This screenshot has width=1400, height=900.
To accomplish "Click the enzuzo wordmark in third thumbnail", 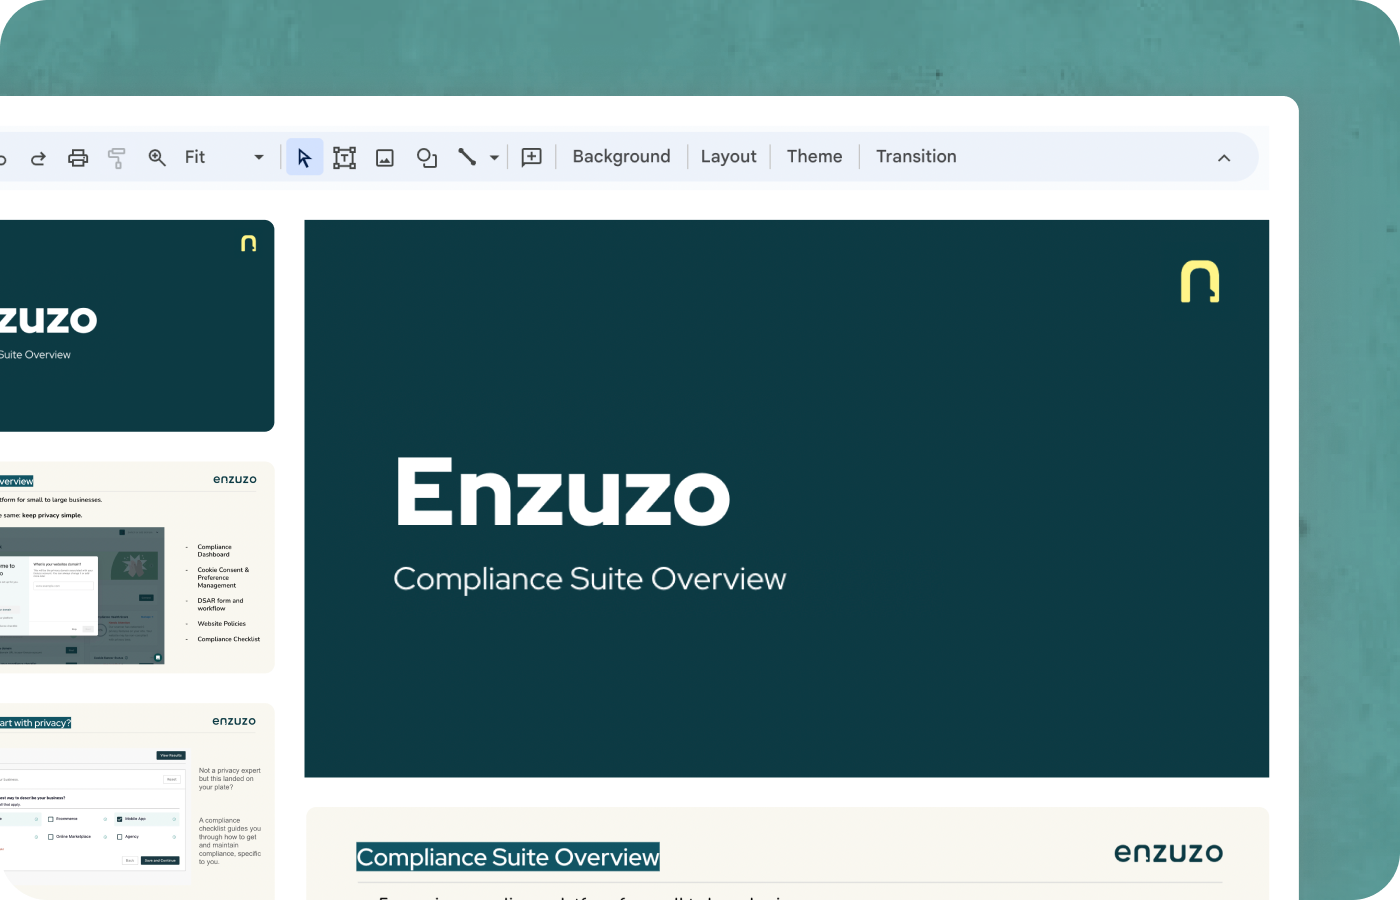I will click(234, 721).
